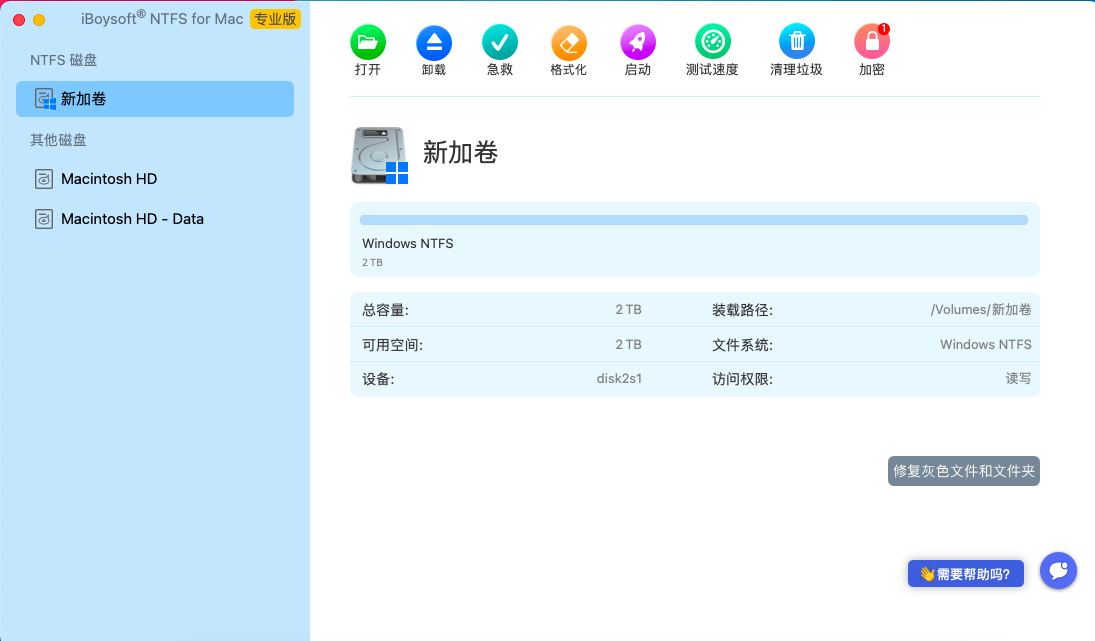The image size is (1095, 641).
Task: Click the 设备 label
Action: [x=378, y=378]
